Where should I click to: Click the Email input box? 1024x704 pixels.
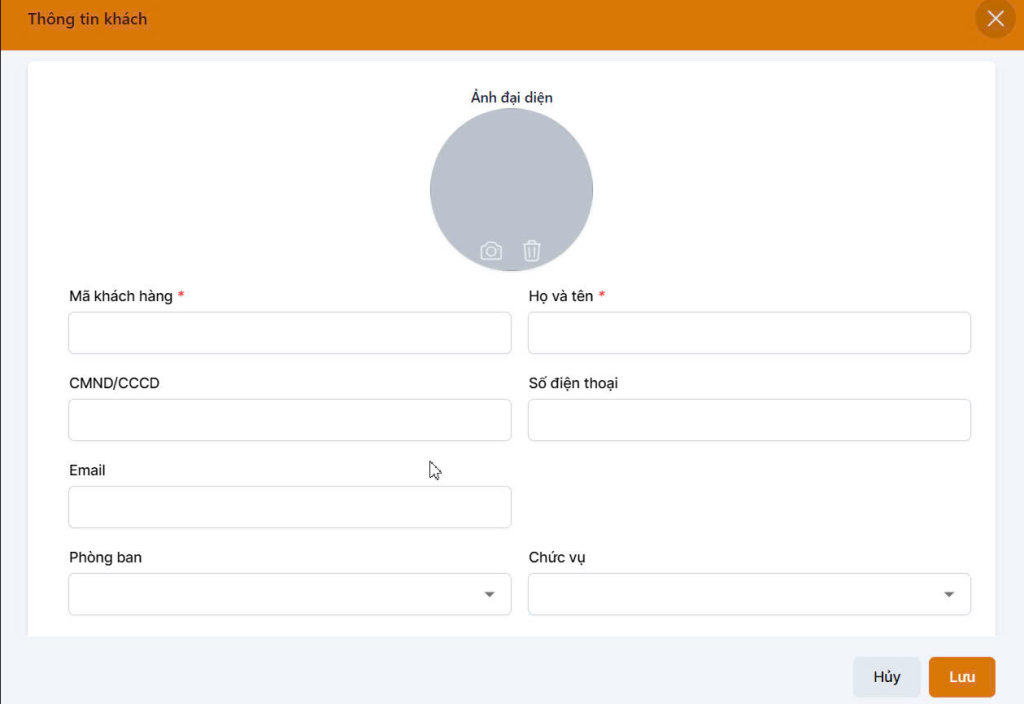click(290, 507)
